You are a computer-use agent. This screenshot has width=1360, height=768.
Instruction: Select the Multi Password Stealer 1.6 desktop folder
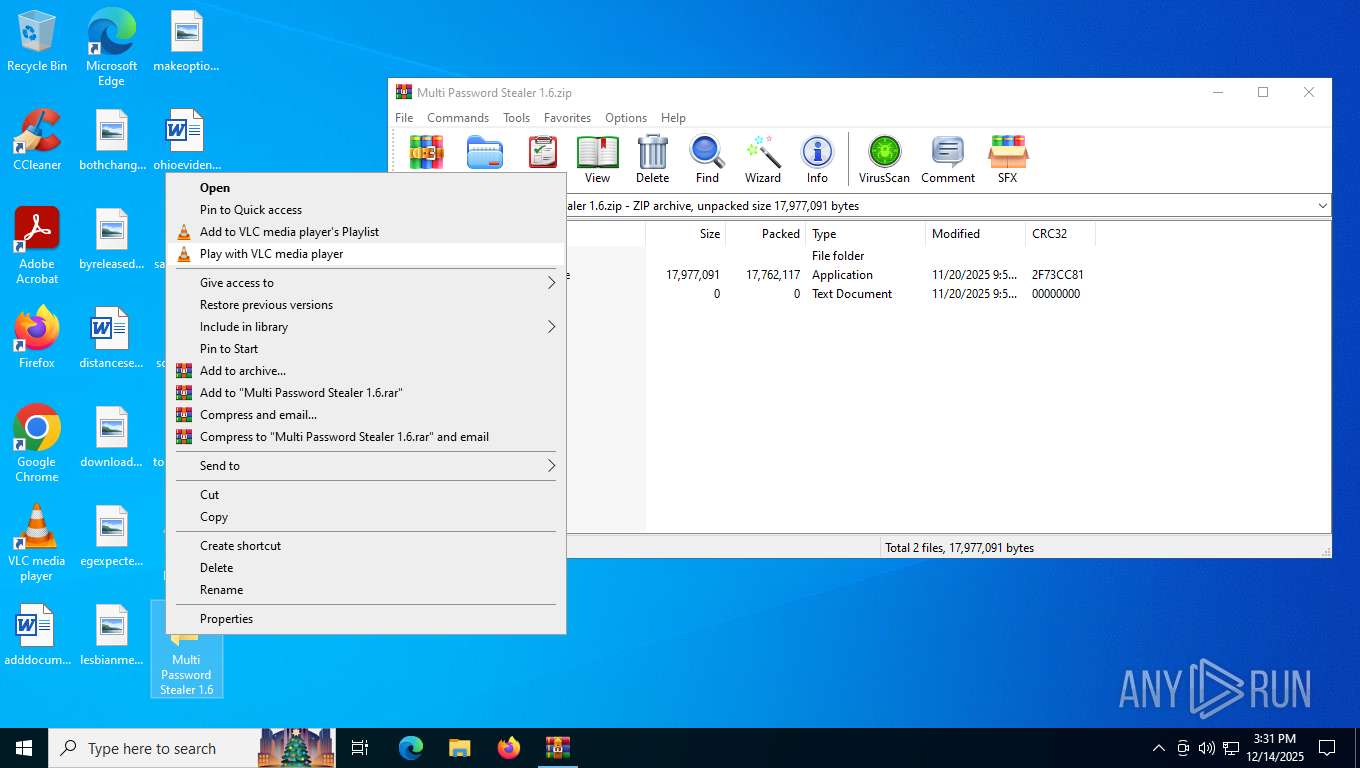(186, 650)
